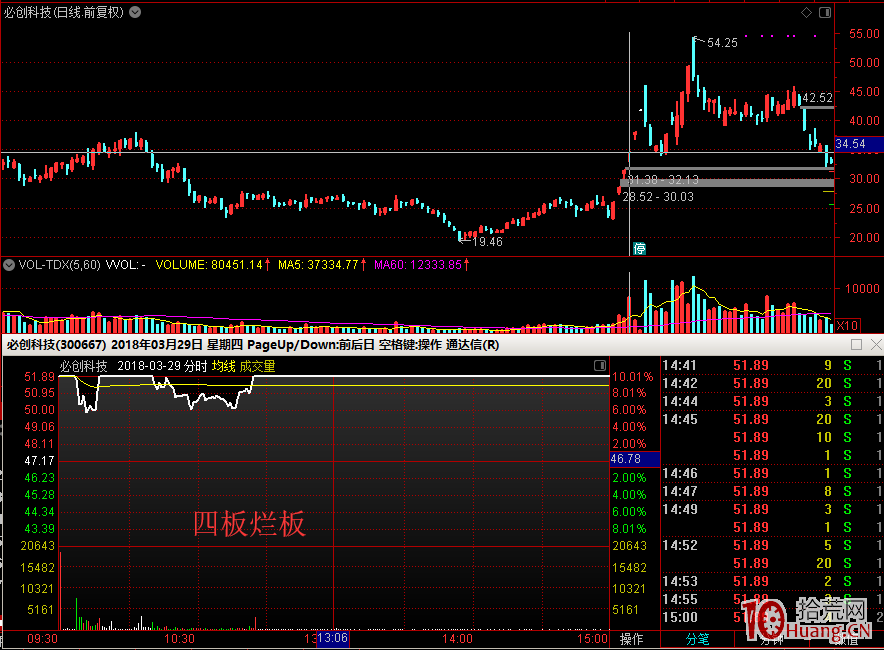Image resolution: width=884 pixels, height=650 pixels.
Task: Select the 14:46 tick row
Action: click(x=772, y=474)
